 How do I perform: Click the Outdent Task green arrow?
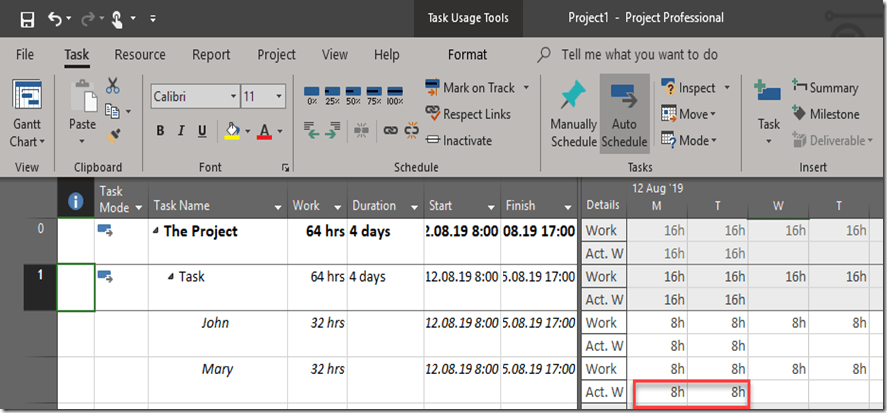pyautogui.click(x=311, y=131)
